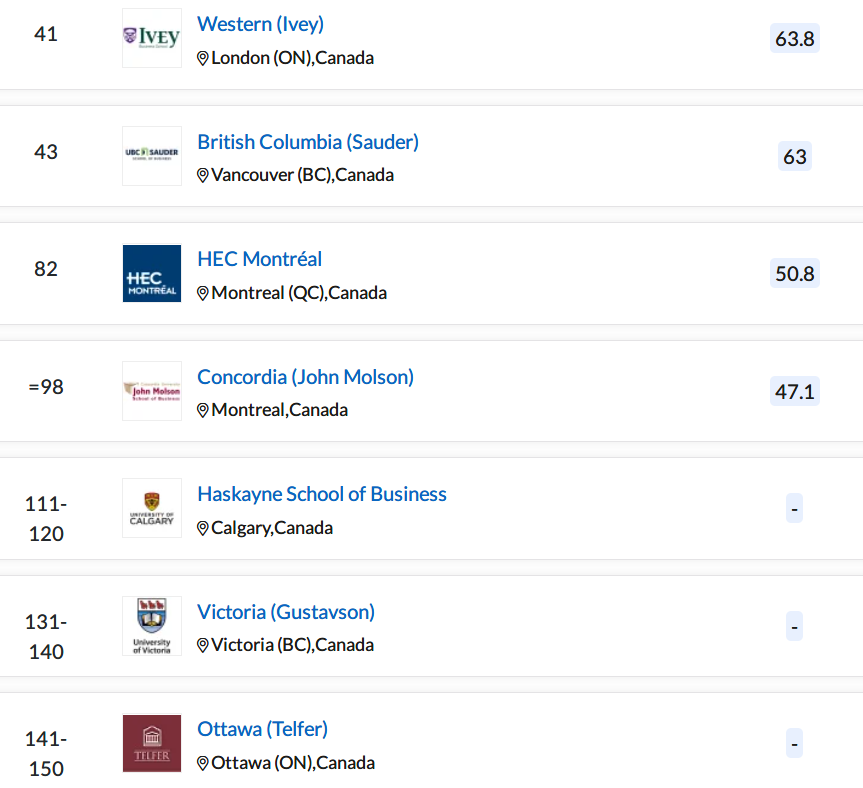
Task: Click the 63.8 score badge
Action: (x=795, y=39)
